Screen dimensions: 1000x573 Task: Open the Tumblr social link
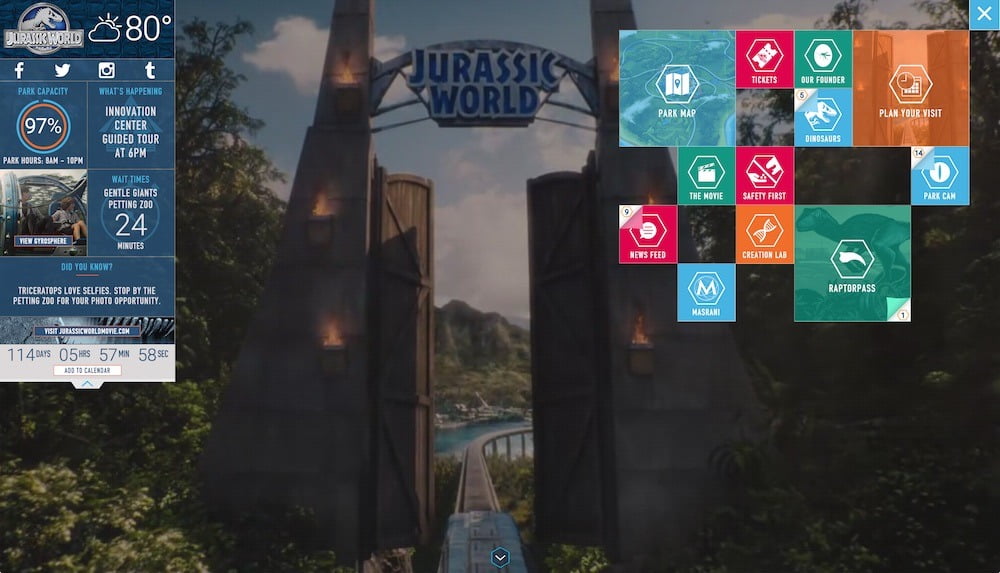150,70
